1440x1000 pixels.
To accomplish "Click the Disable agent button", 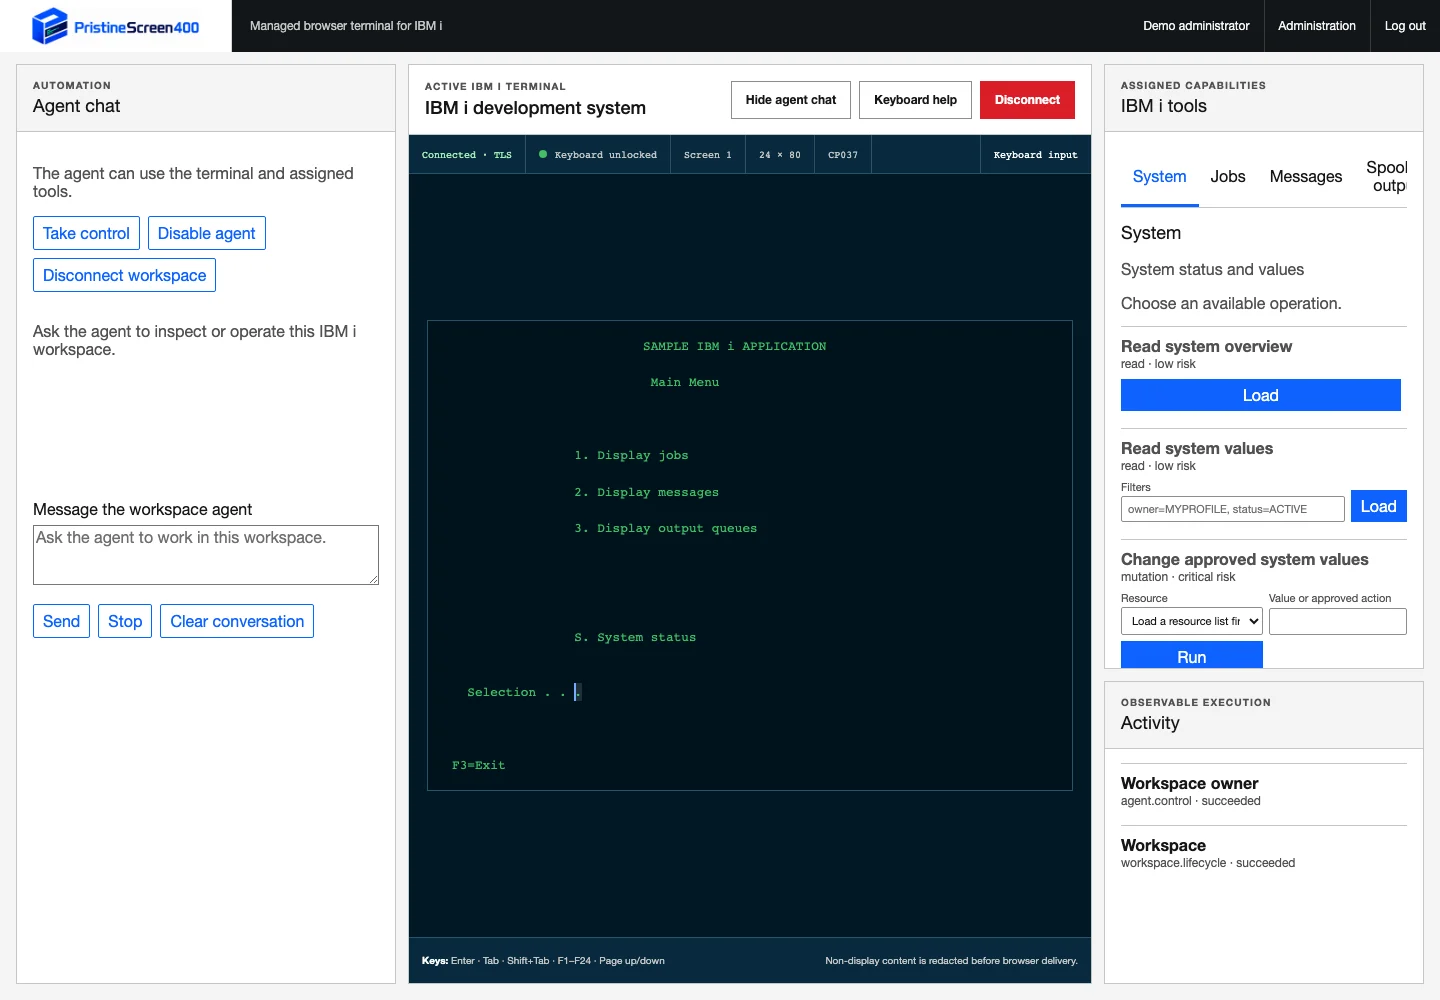I will (x=206, y=233).
